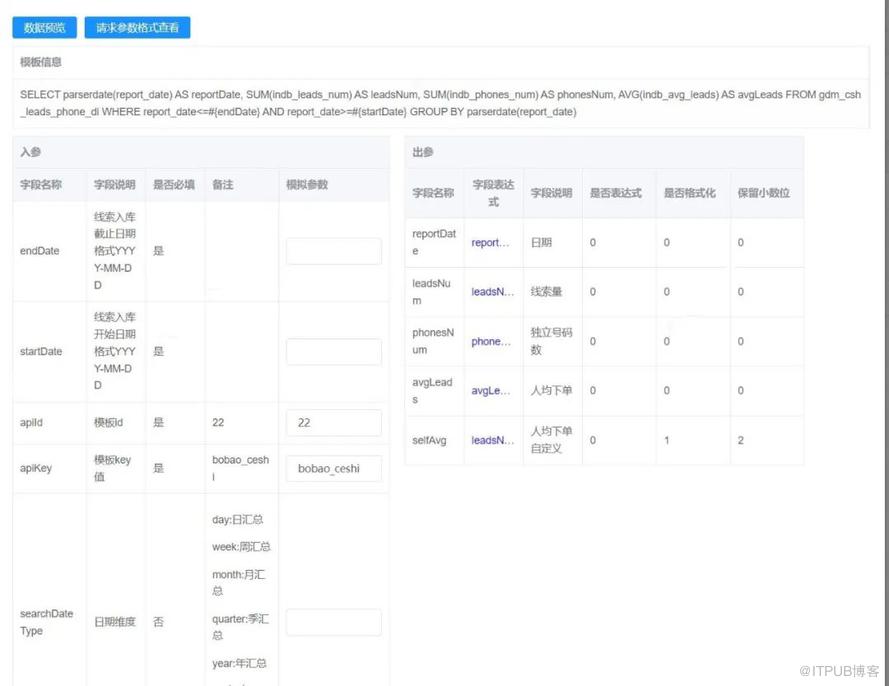Click the SQL SELECT template text
Screen dimensions: 889x686
pos(440,103)
